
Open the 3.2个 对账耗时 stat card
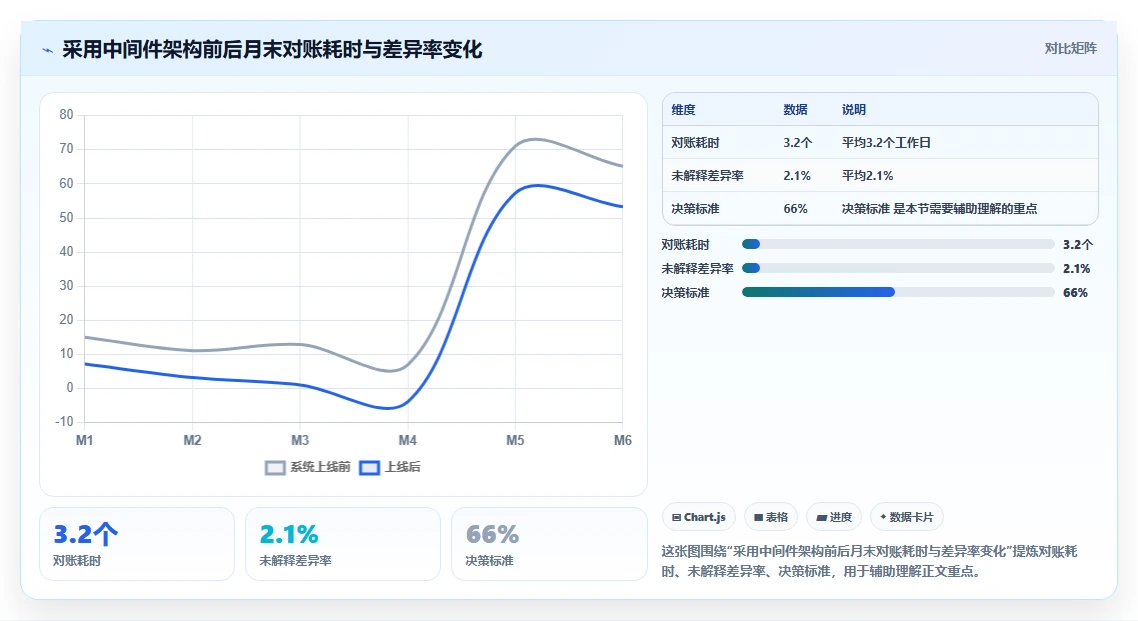tap(136, 544)
